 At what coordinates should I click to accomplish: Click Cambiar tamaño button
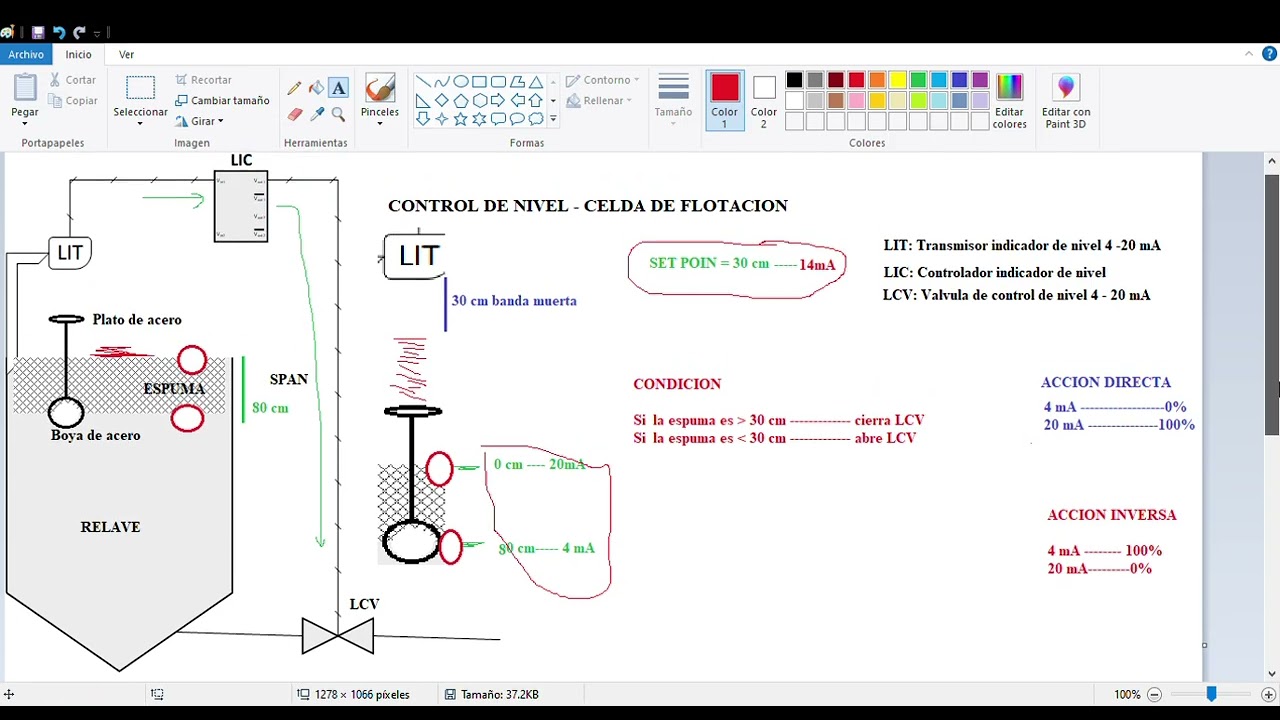click(222, 100)
